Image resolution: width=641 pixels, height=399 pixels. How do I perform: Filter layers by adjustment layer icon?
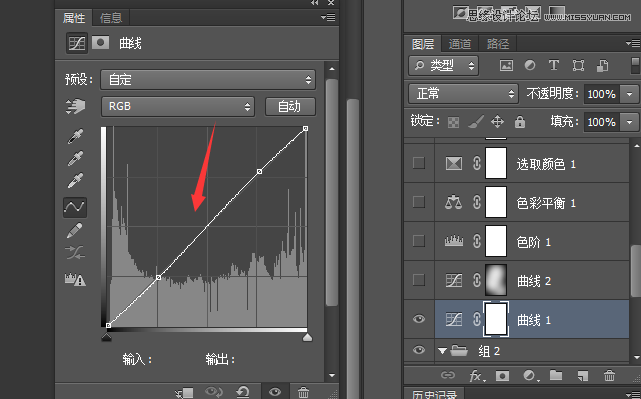pos(530,65)
